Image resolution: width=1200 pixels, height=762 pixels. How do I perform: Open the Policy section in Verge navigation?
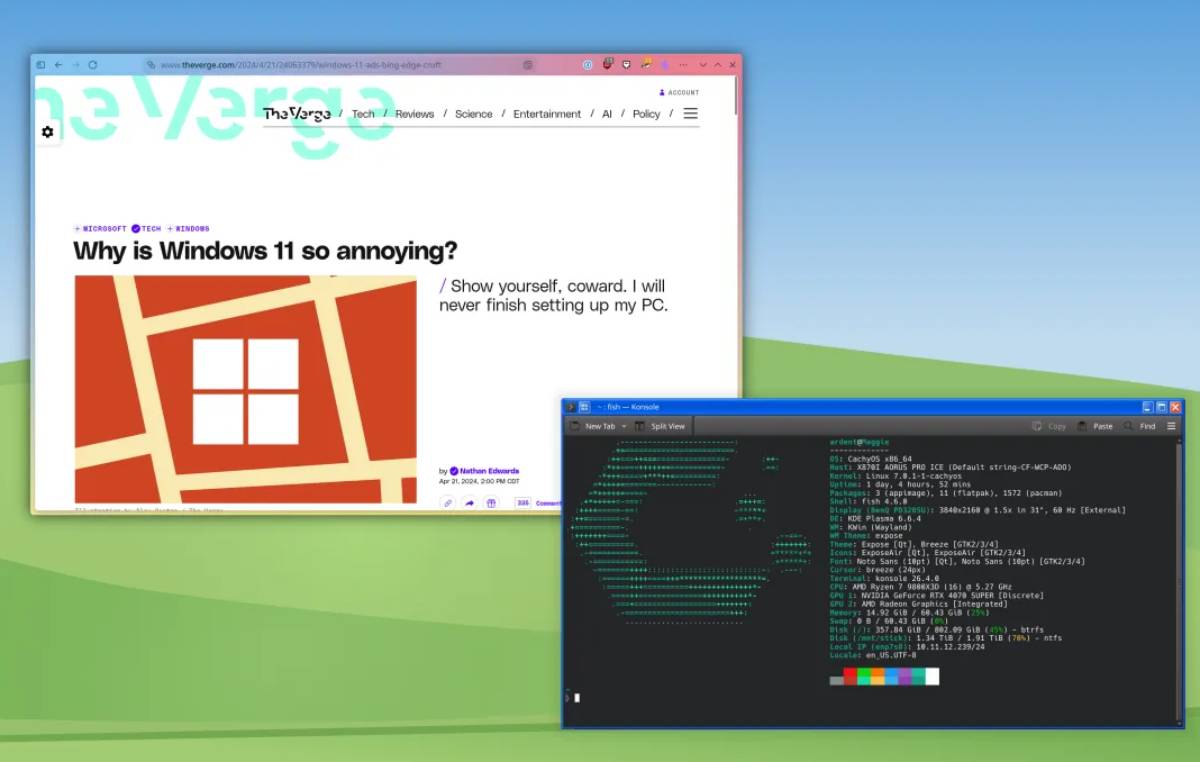click(x=647, y=114)
